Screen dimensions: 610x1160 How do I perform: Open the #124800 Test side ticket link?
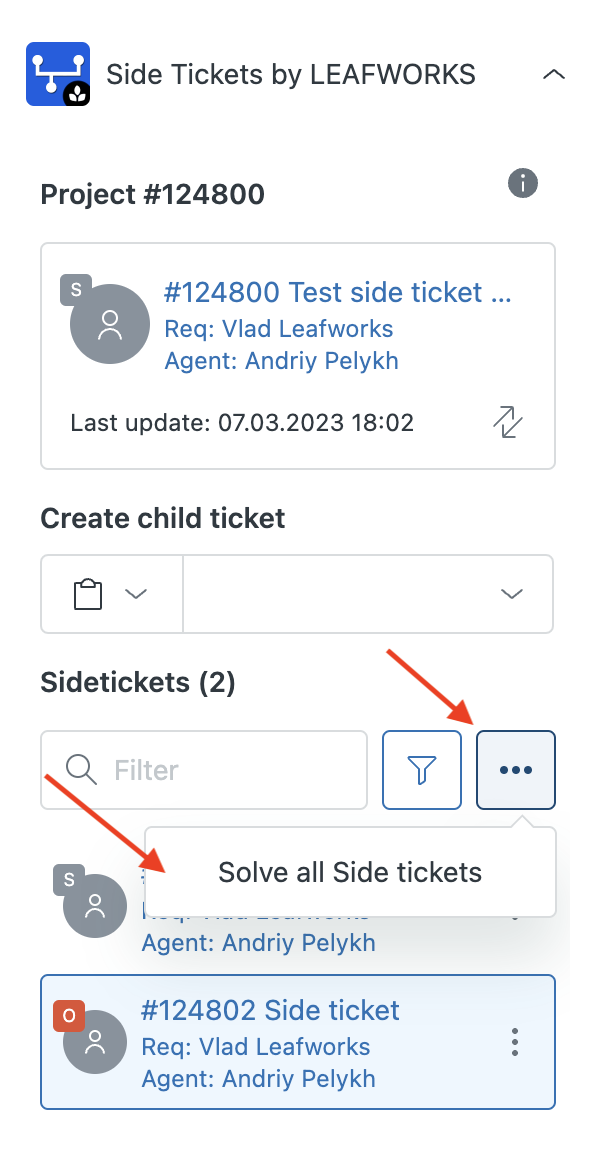(x=340, y=292)
